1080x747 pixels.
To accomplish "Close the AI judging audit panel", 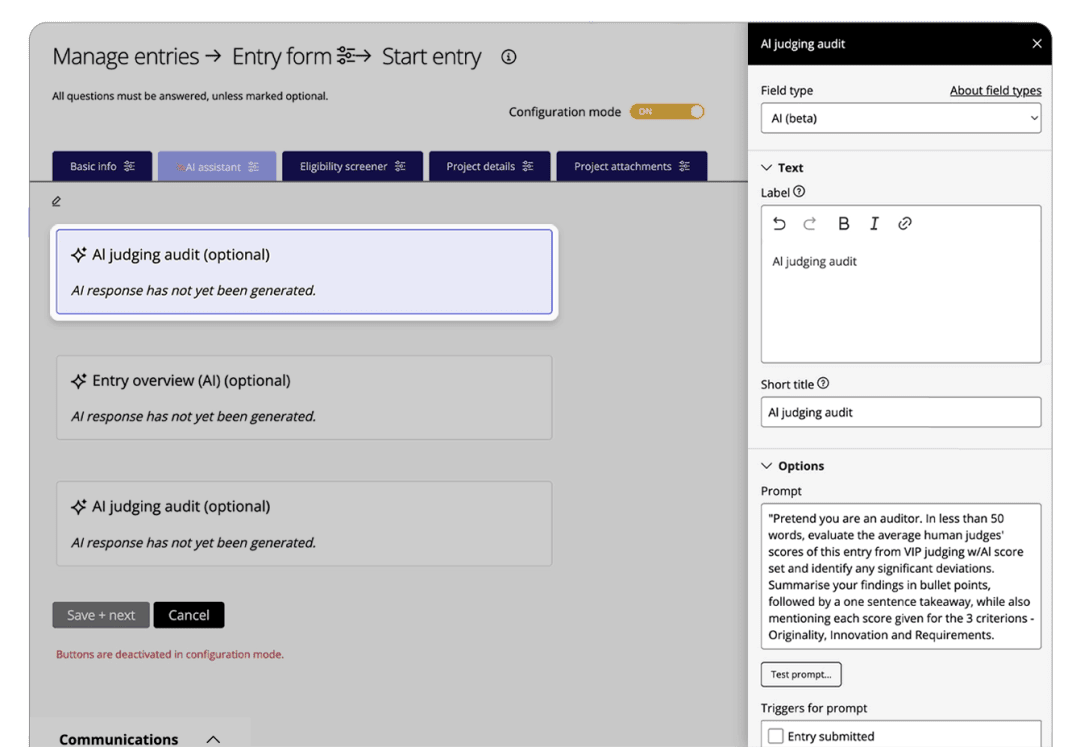I will [x=1037, y=44].
